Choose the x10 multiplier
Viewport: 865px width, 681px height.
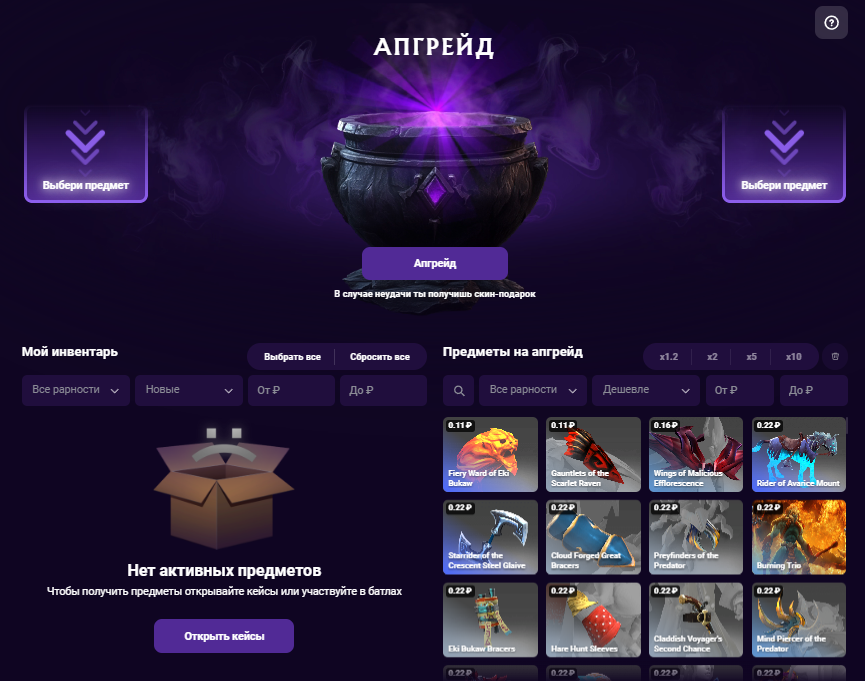(793, 357)
